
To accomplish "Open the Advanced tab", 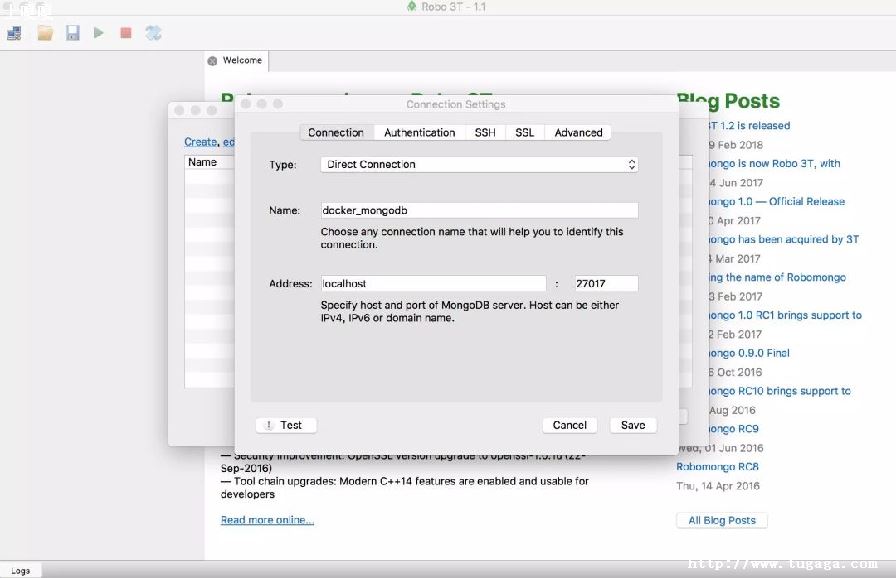I will tap(578, 133).
